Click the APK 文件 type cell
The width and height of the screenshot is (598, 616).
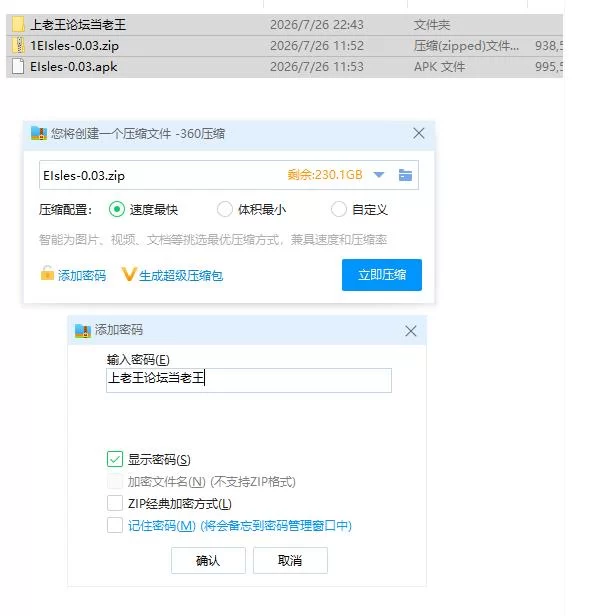click(439, 67)
